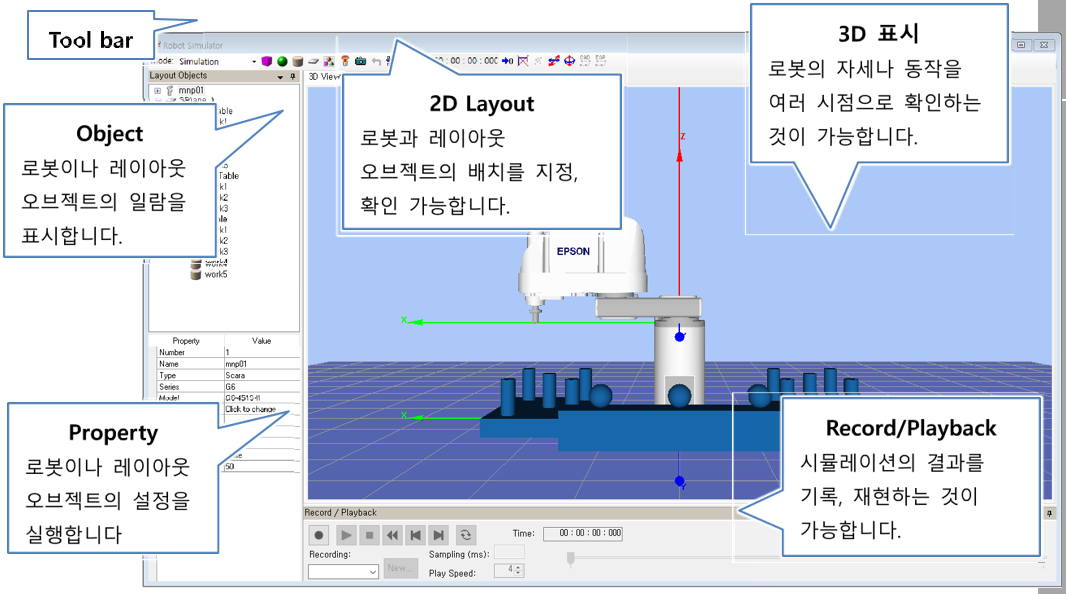Close the Robot Simulator window

click(1045, 45)
